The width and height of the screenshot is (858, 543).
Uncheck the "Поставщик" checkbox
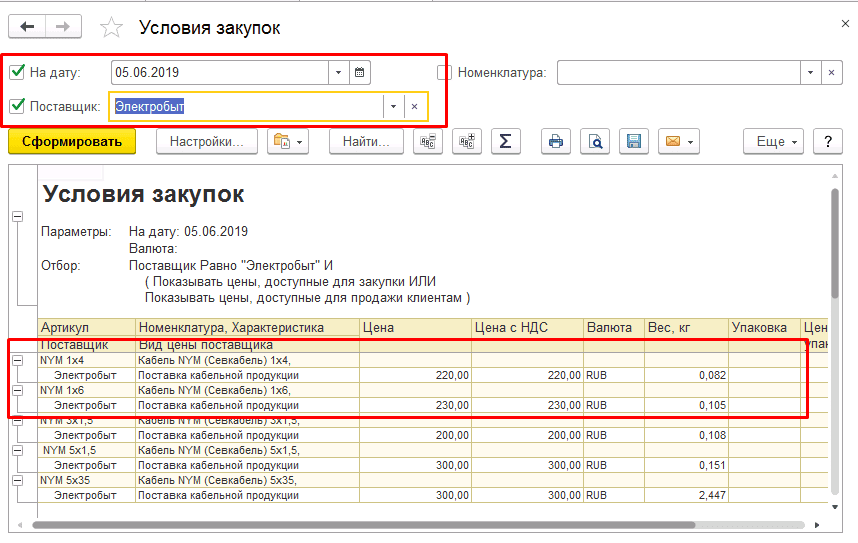17,106
